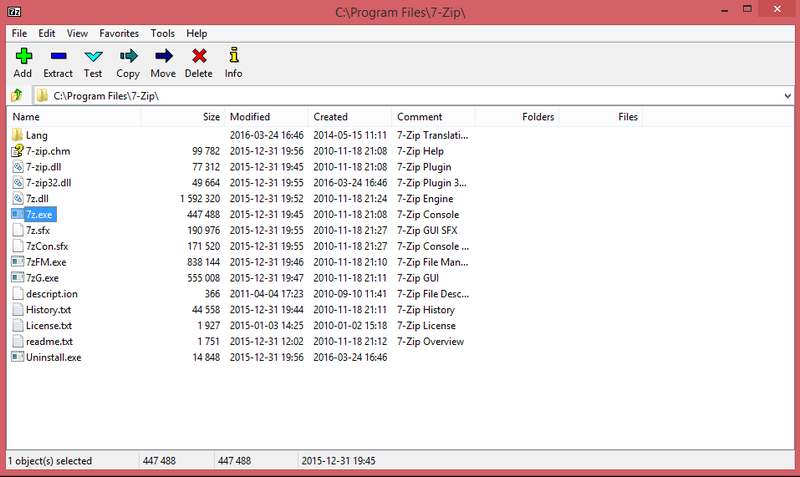This screenshot has height=477, width=800.
Task: Click the 7-Zip License comment
Action: tap(427, 325)
